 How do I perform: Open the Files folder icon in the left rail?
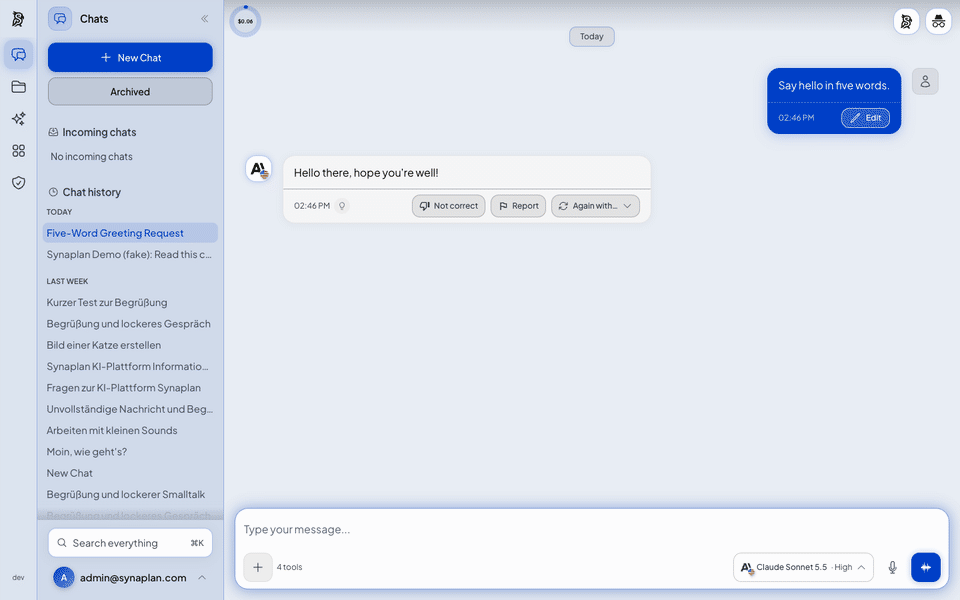pyautogui.click(x=18, y=86)
